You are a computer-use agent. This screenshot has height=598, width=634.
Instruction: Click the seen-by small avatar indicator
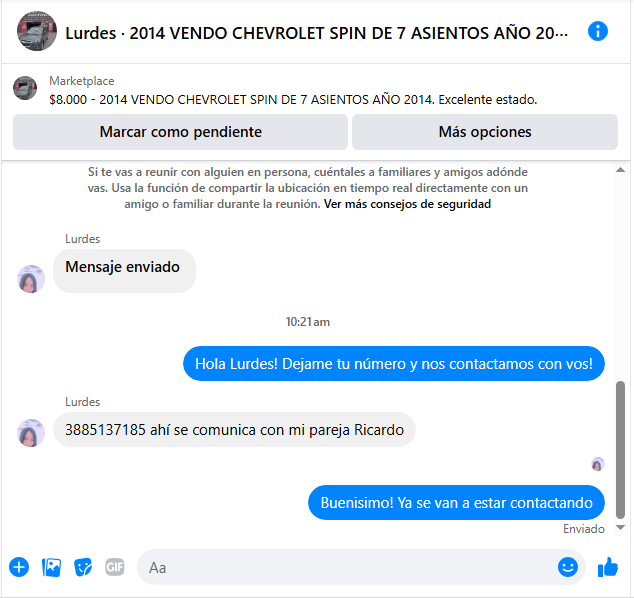click(x=598, y=464)
